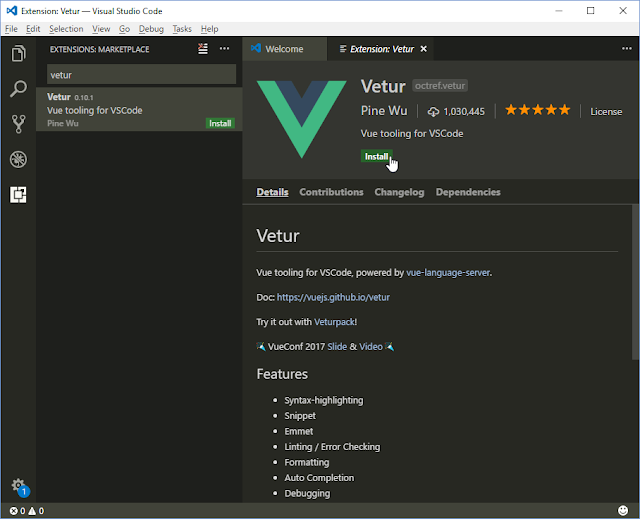Select the Extensions view icon

18,195
